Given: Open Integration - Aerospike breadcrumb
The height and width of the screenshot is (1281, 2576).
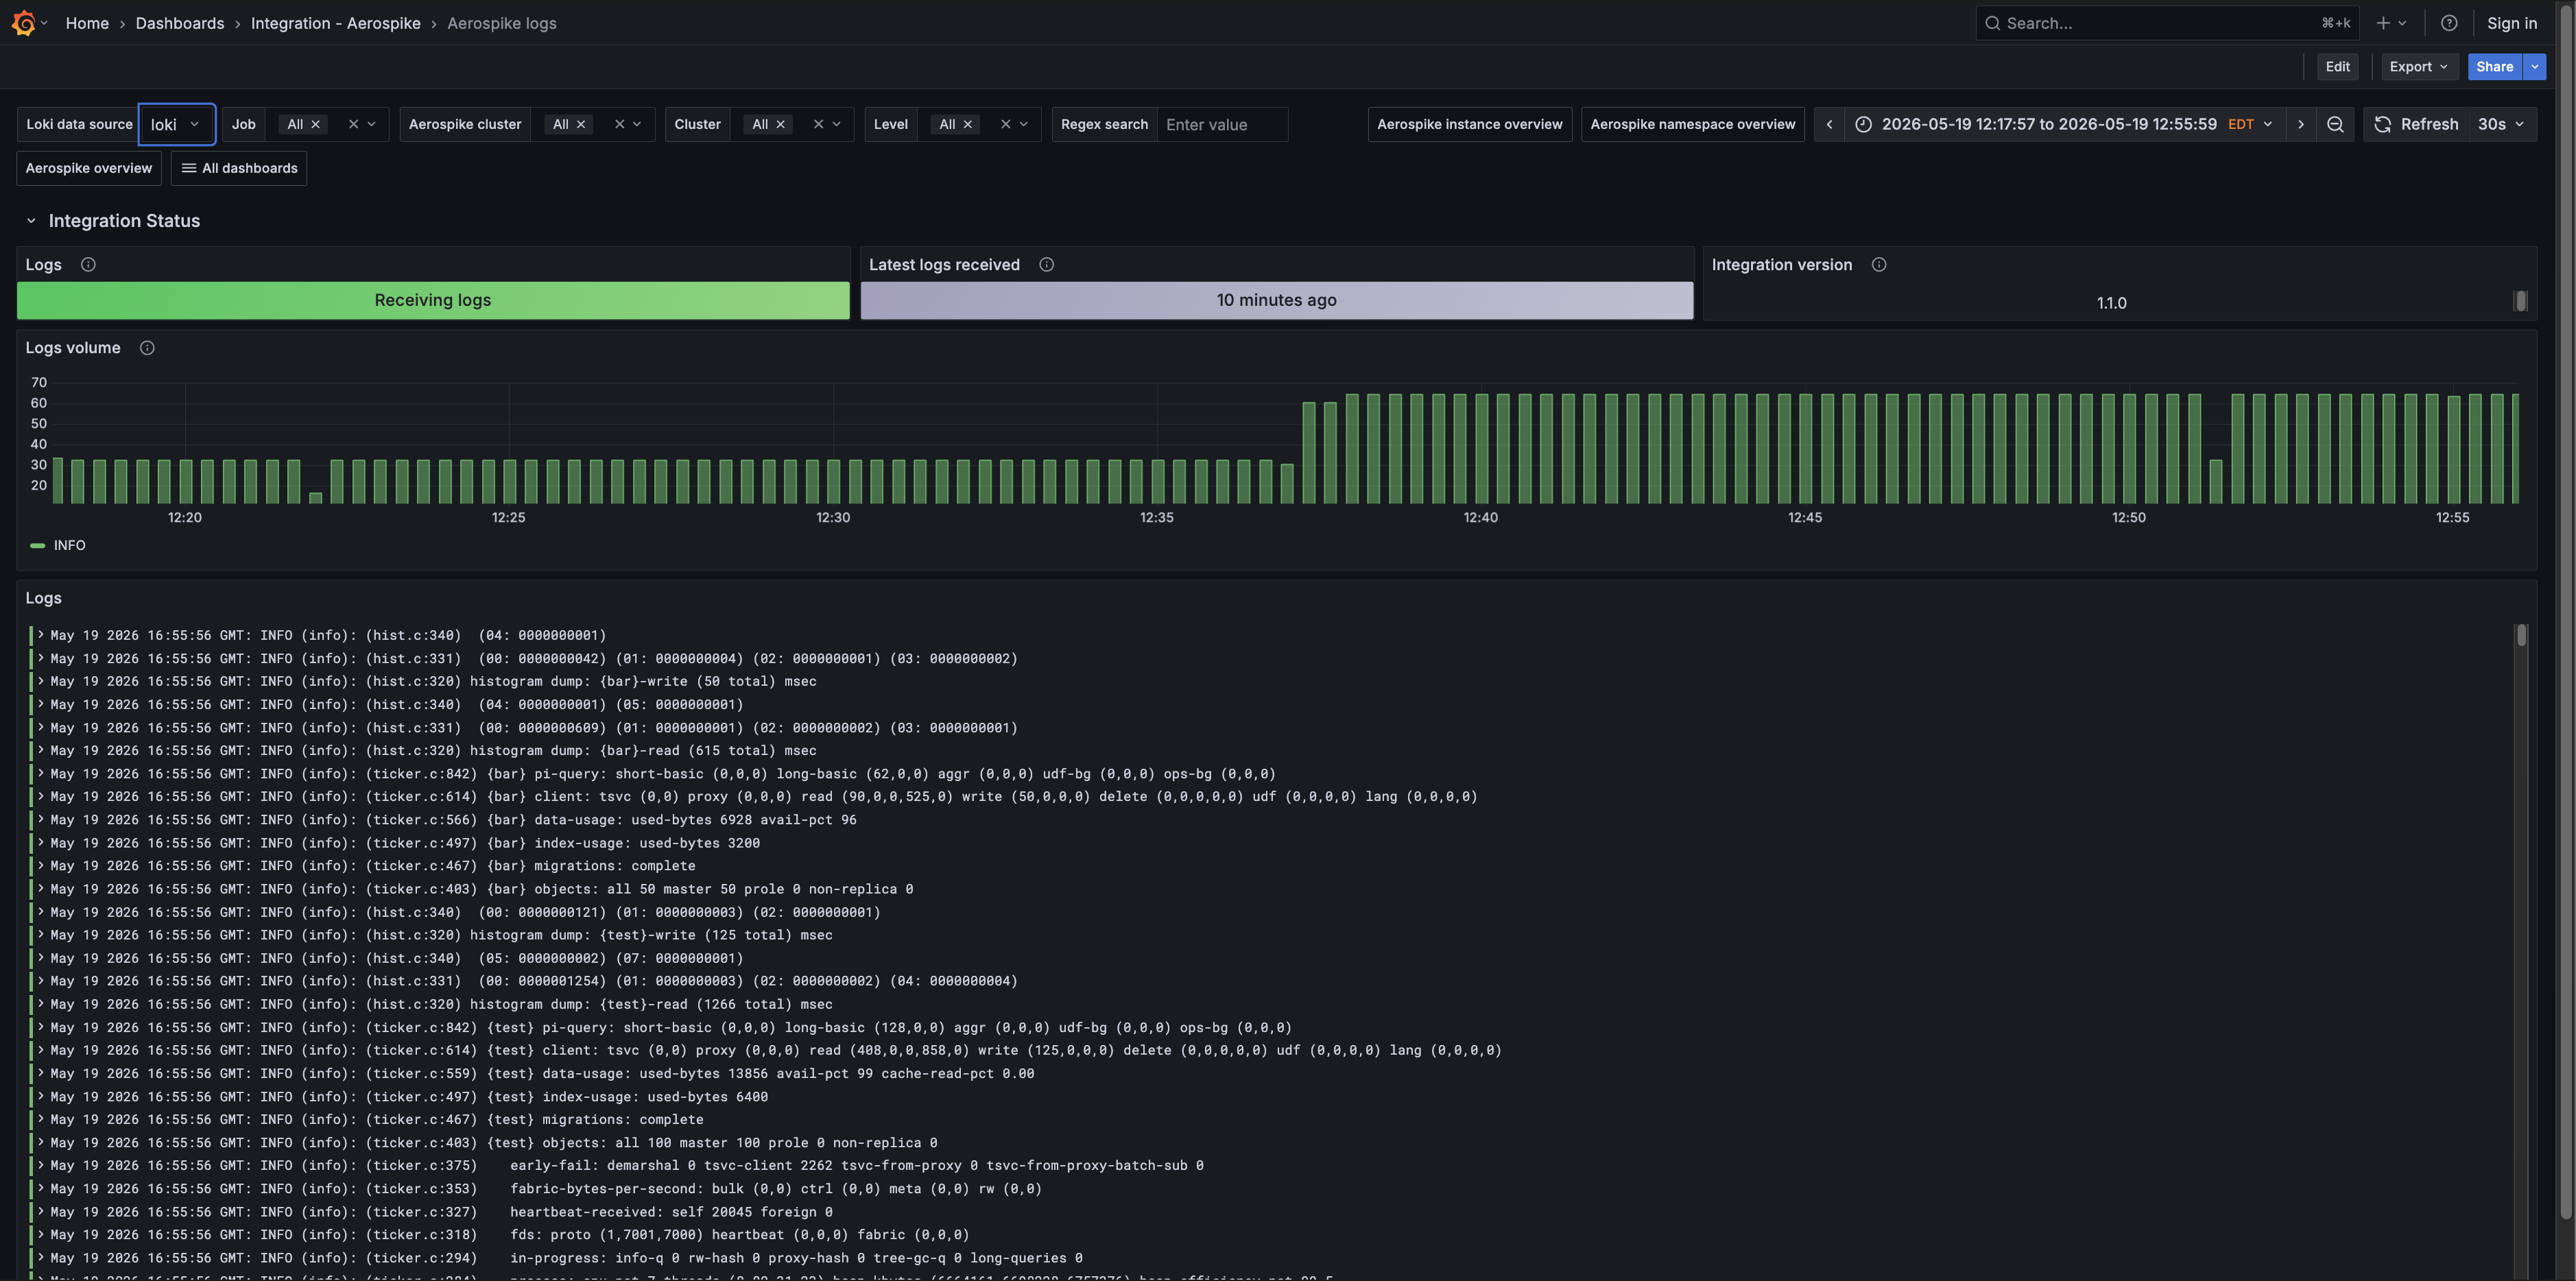Looking at the screenshot, I should 335,23.
